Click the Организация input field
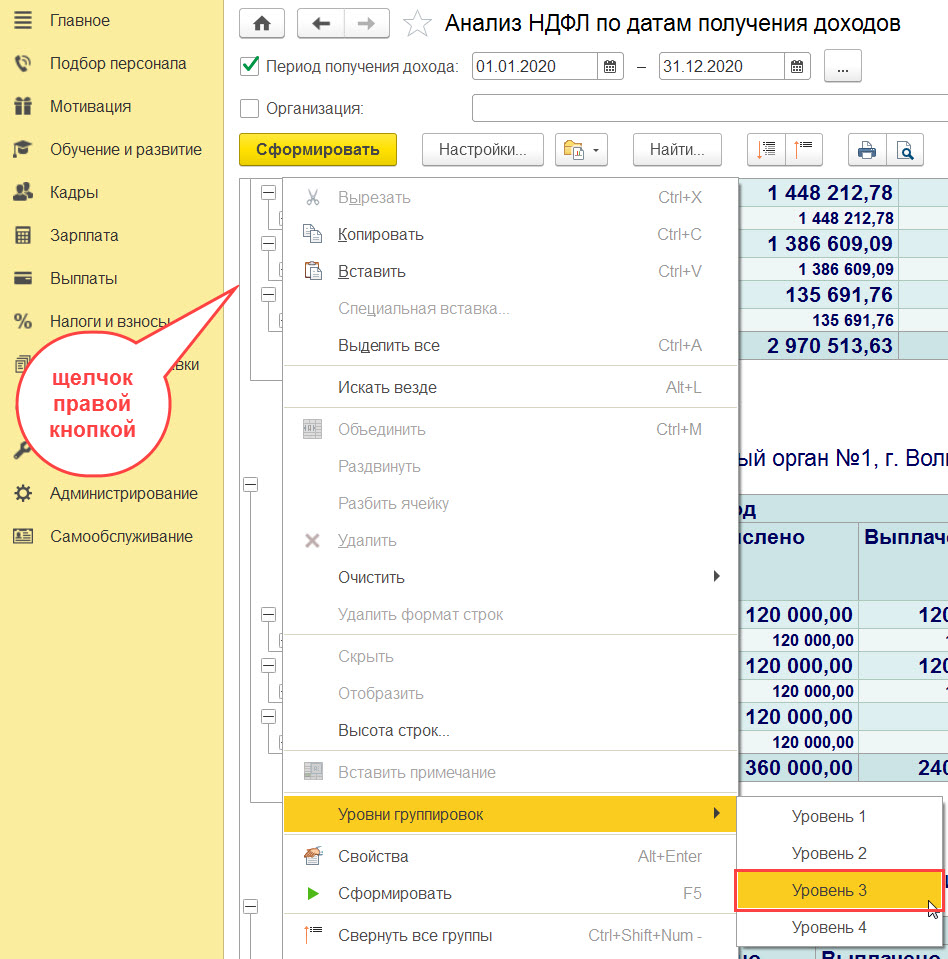948x959 pixels. click(709, 108)
